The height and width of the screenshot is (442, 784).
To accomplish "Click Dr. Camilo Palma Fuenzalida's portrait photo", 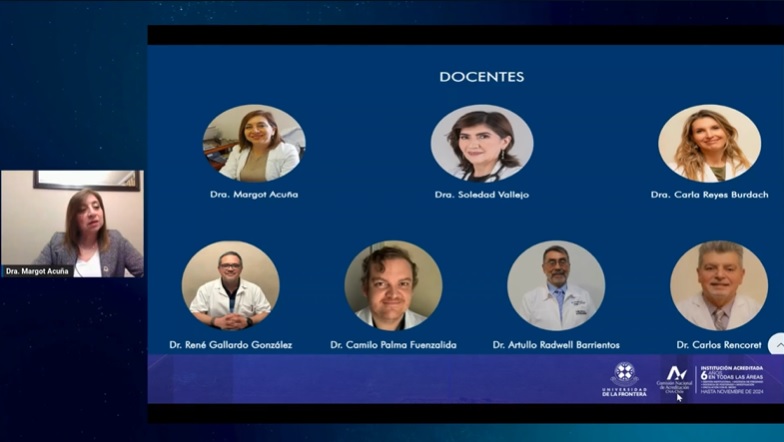I will click(393, 286).
